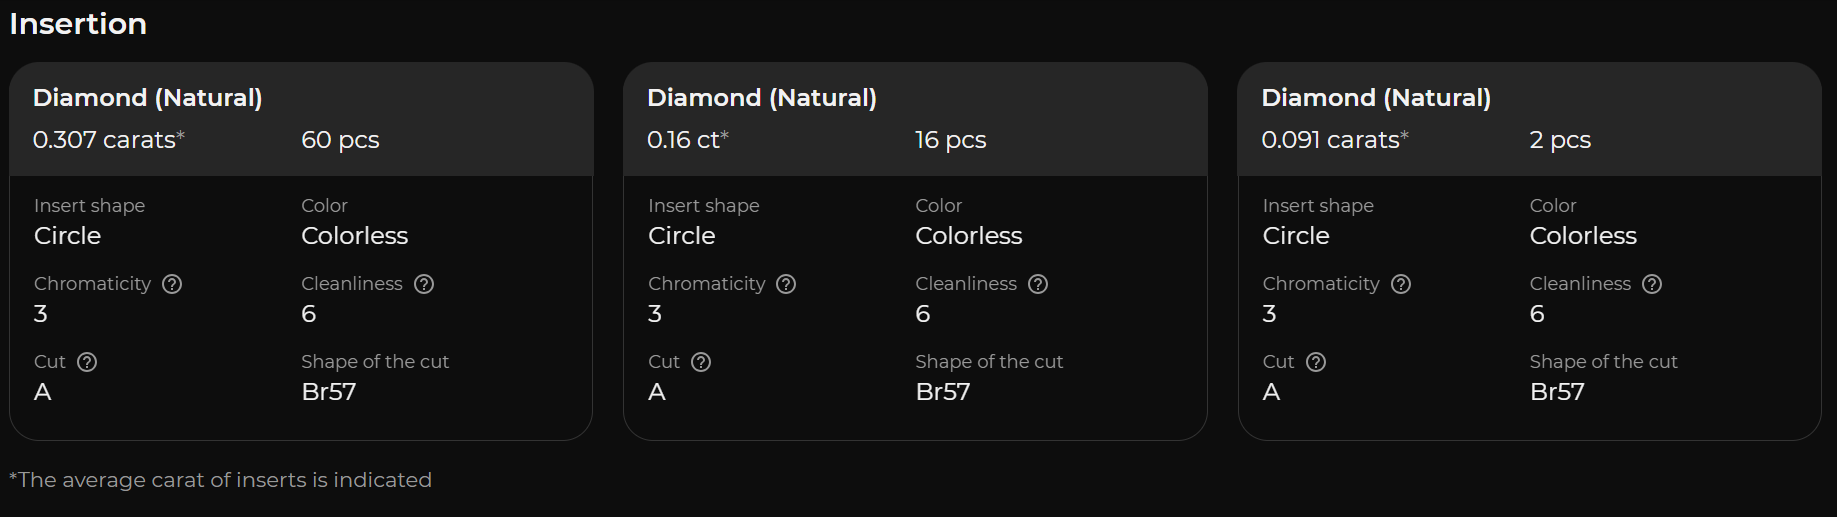Click Cut help icon in 60 pcs card
1837x517 pixels.
(87, 362)
